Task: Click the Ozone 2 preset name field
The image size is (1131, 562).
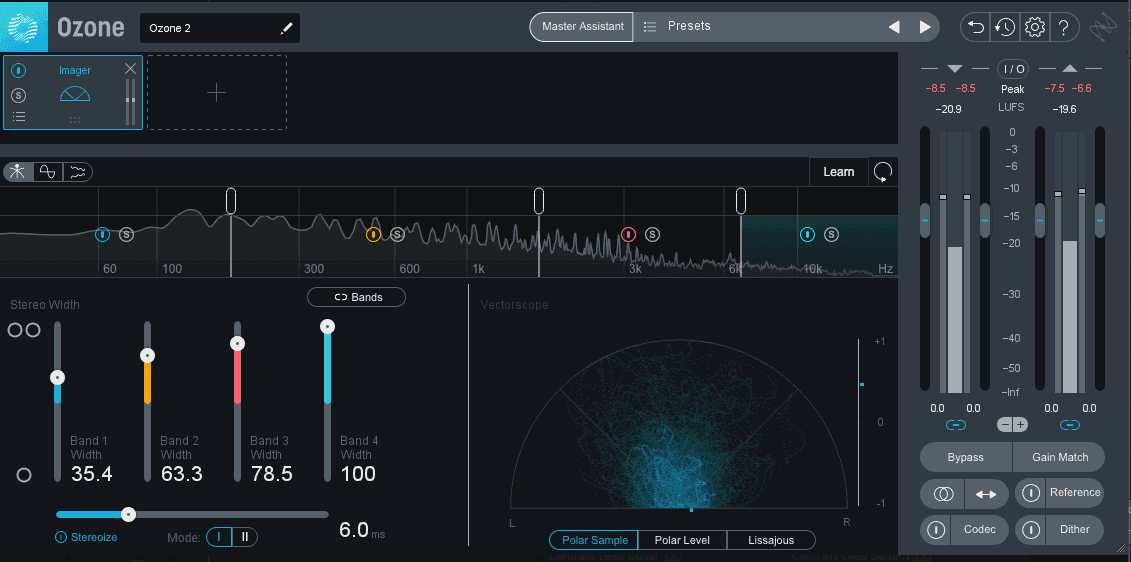Action: [x=220, y=28]
